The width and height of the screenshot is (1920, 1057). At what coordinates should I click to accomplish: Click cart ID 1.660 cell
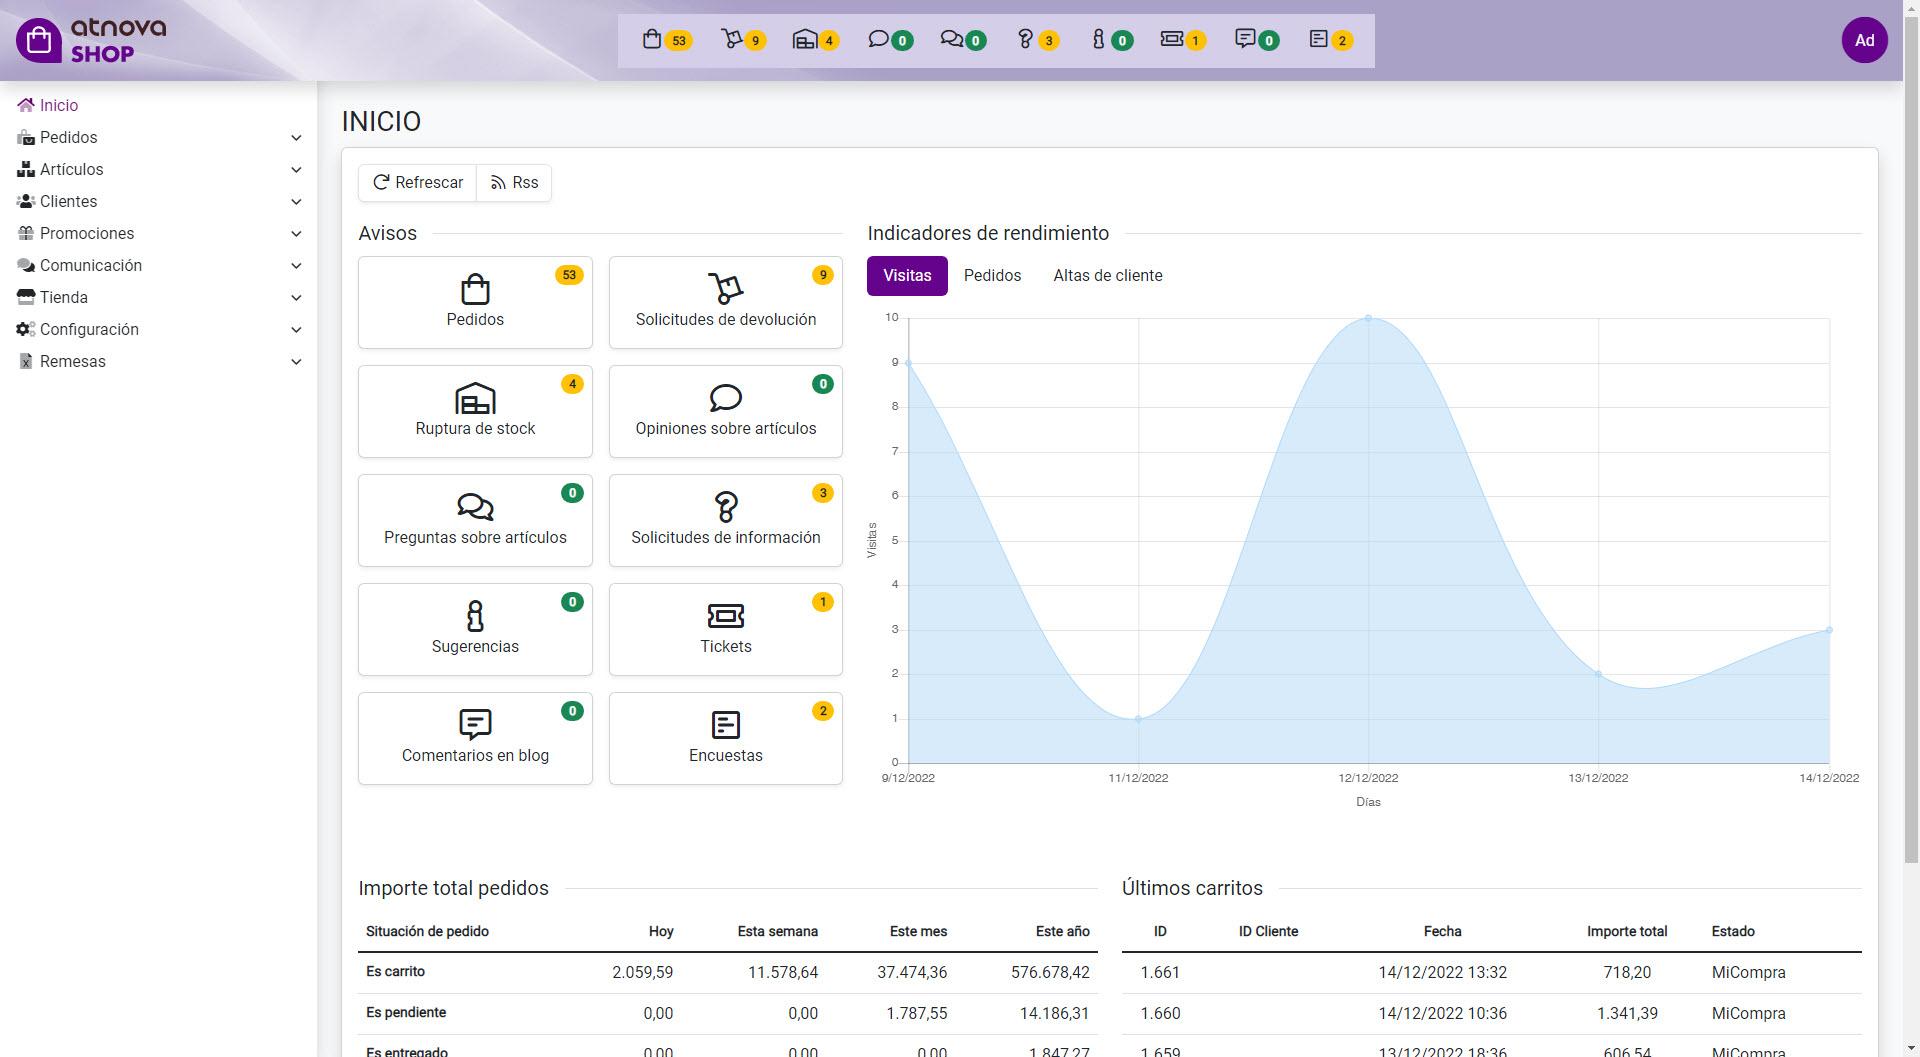(1160, 1013)
